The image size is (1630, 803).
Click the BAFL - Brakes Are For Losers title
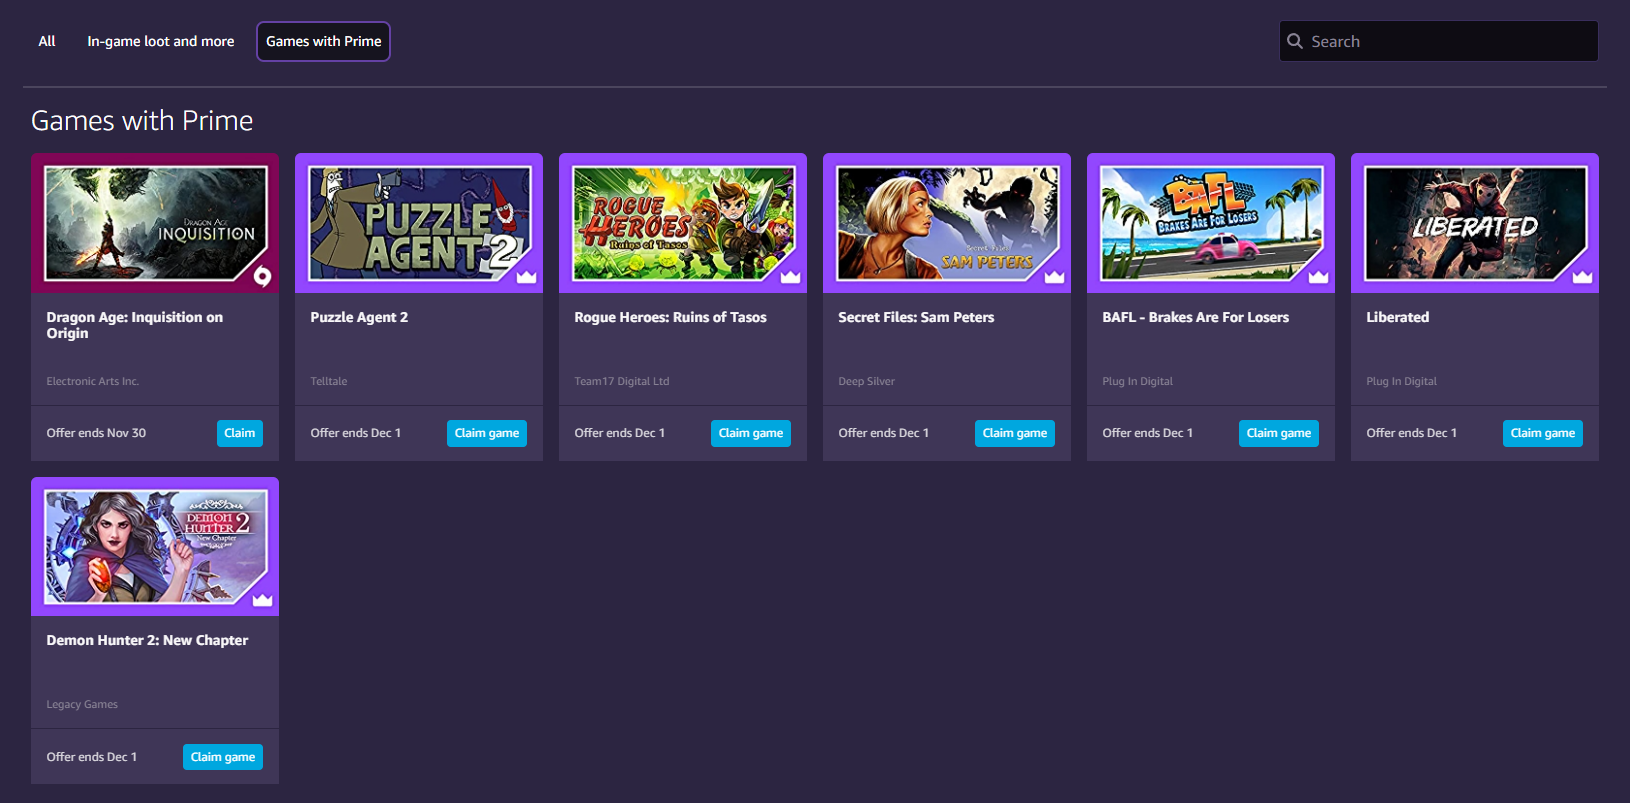1195,317
